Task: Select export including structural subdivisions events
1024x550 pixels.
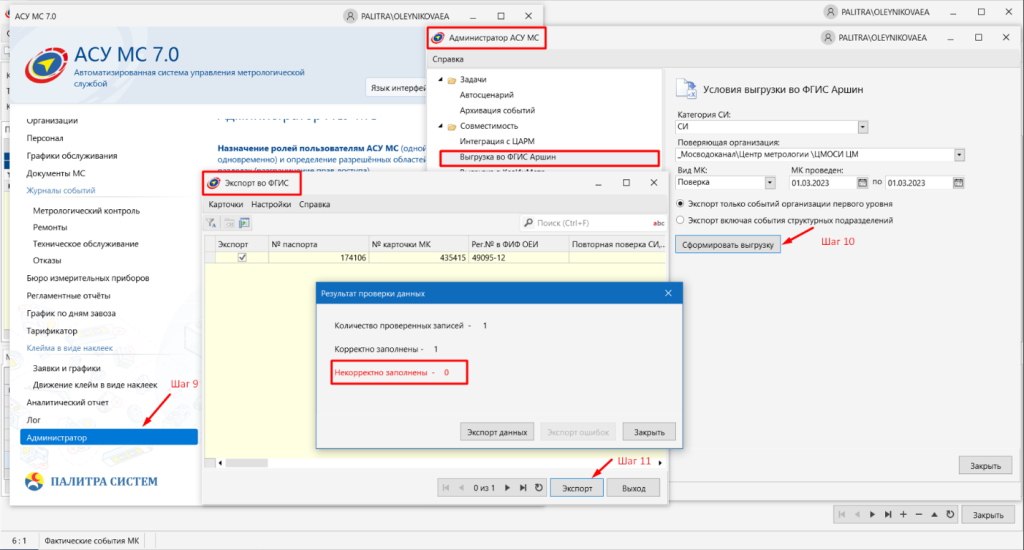Action: (x=680, y=220)
